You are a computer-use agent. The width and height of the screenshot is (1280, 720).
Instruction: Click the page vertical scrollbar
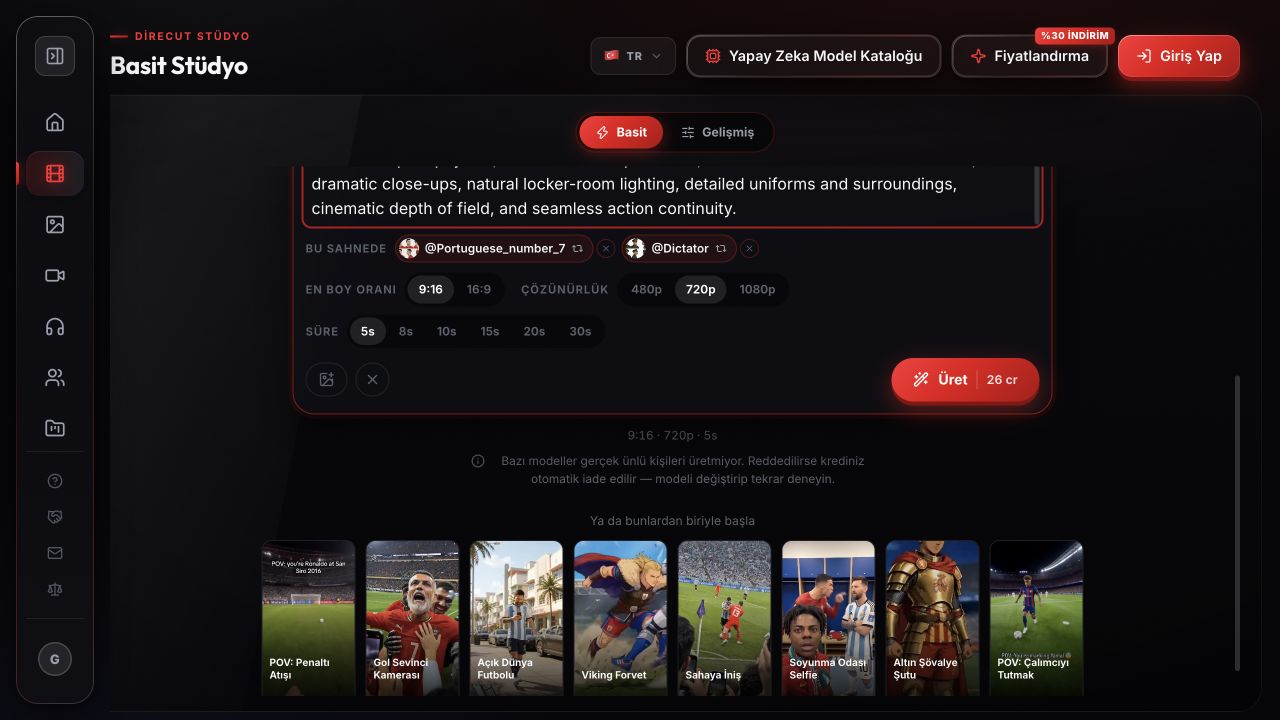(x=1237, y=522)
